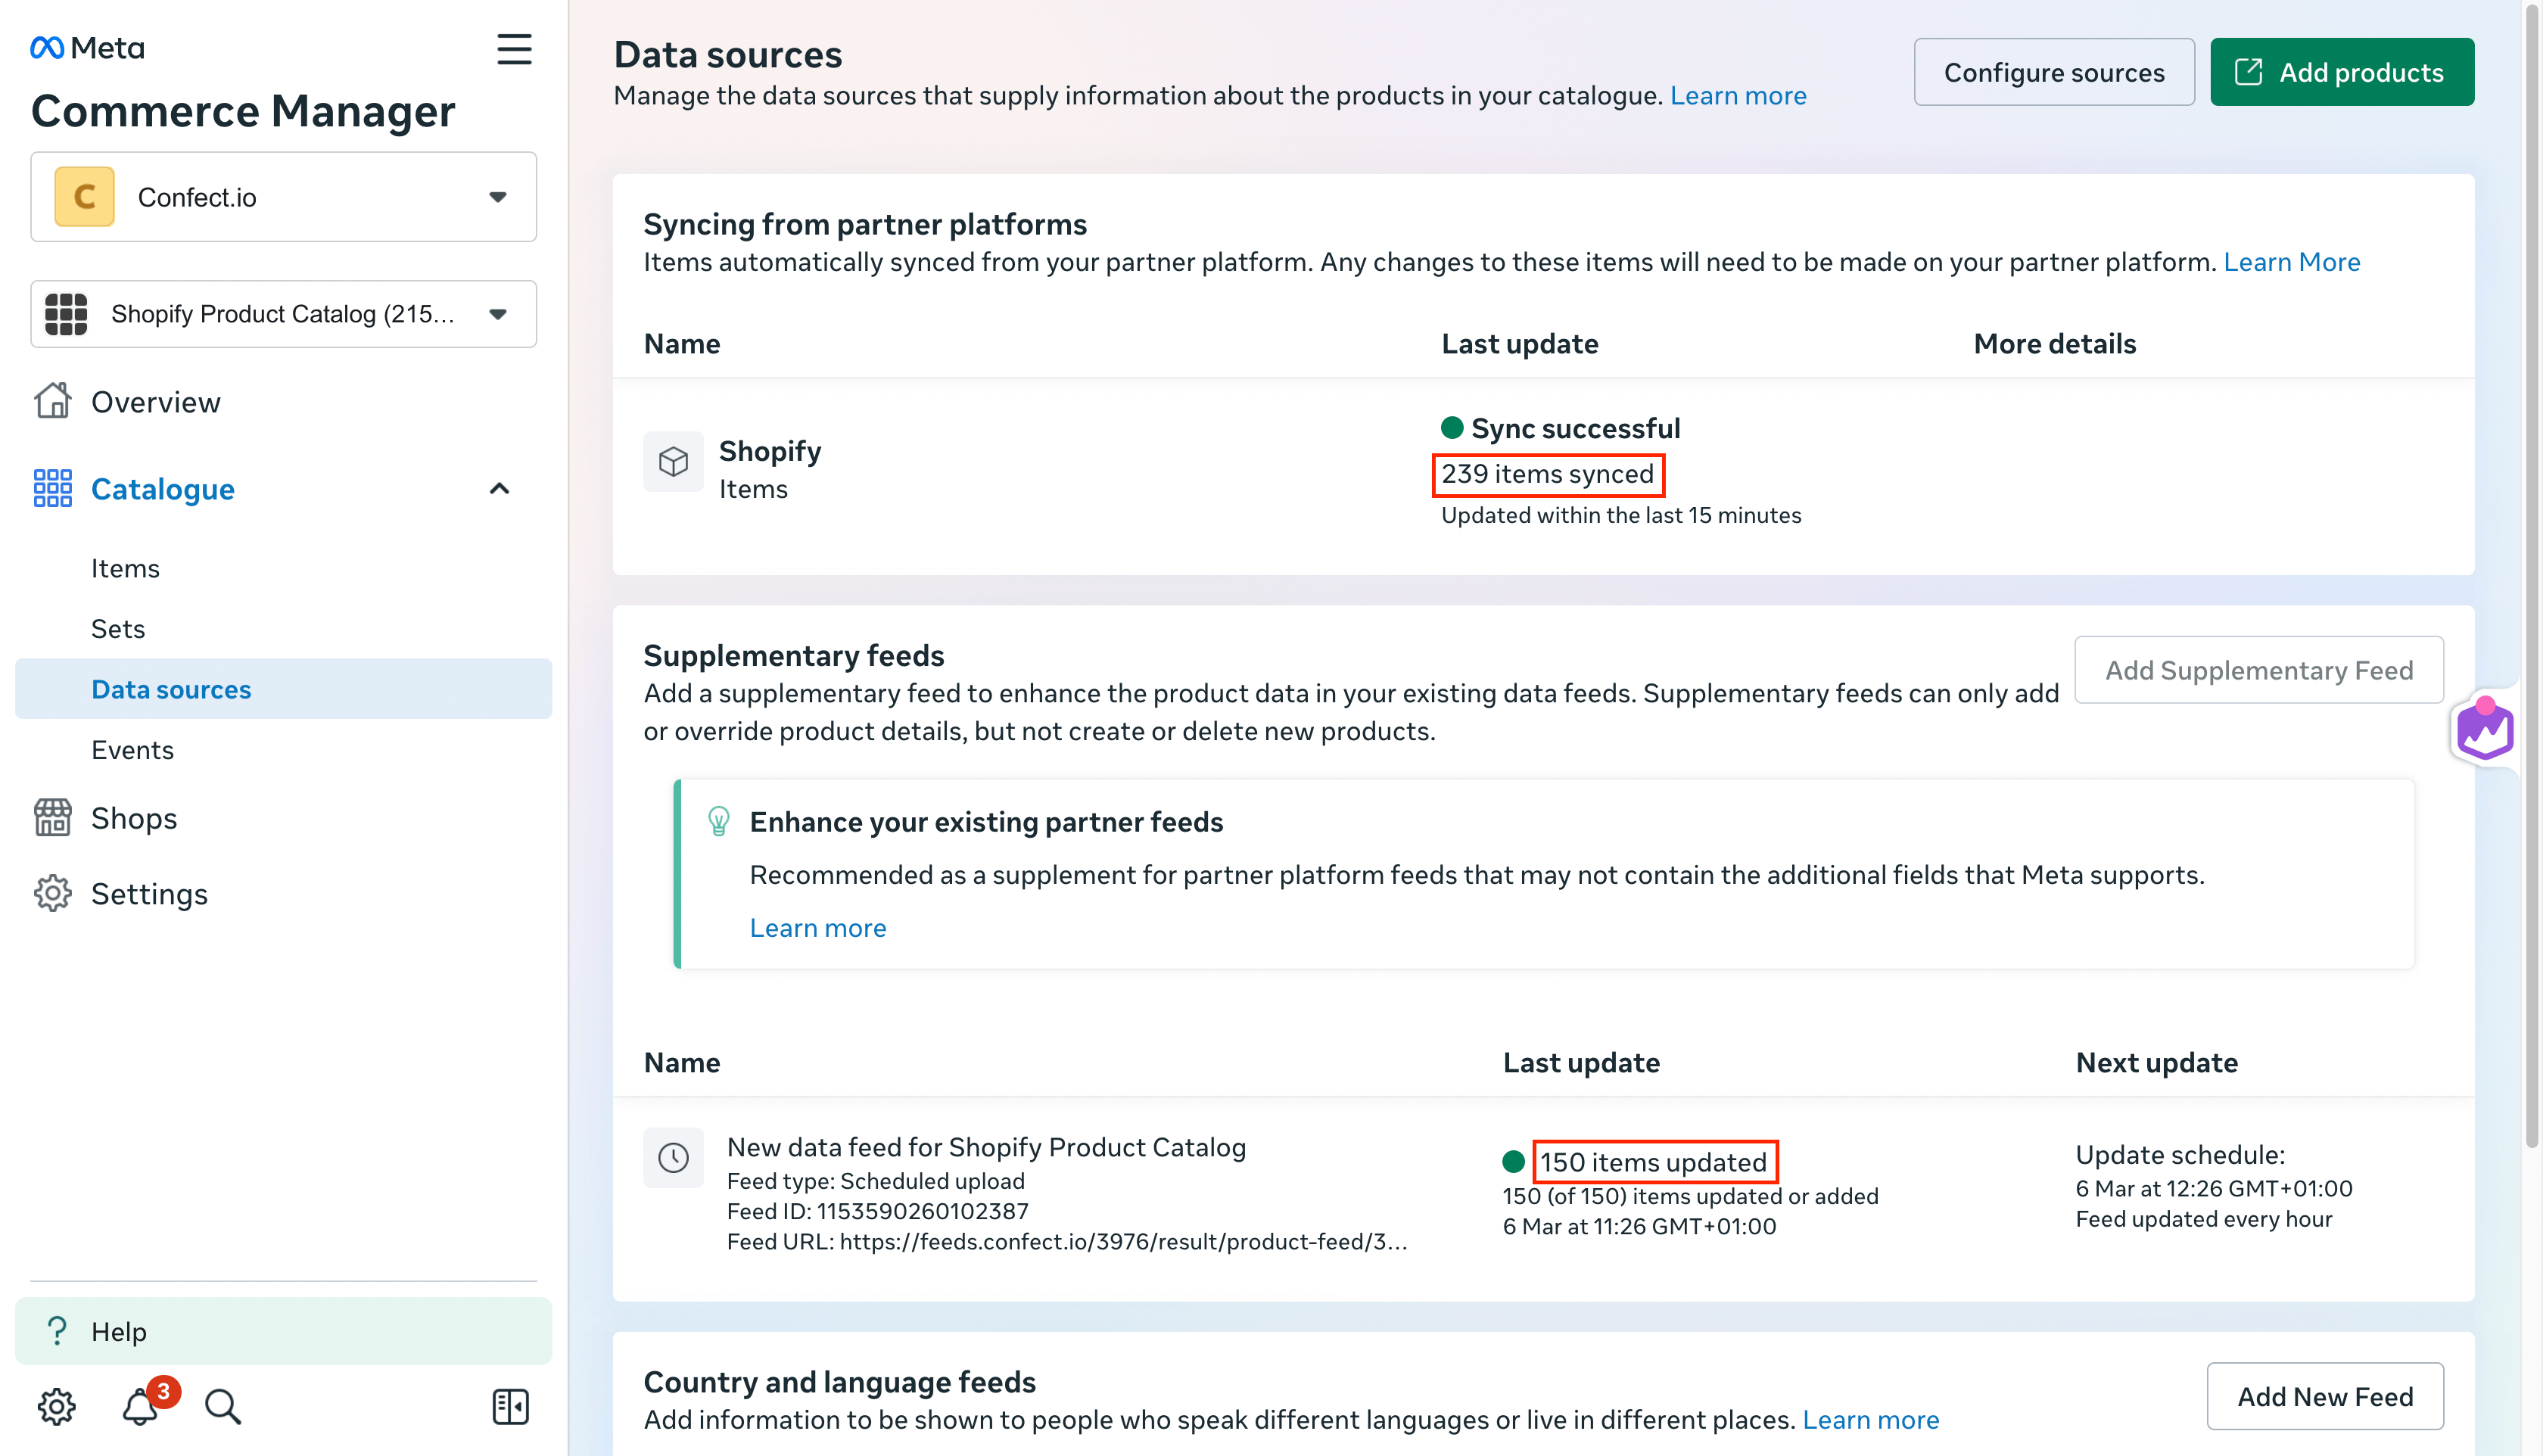Screen dimensions: 2543x1456
Task: Click the Feed URL text
Action: tap(1067, 1242)
